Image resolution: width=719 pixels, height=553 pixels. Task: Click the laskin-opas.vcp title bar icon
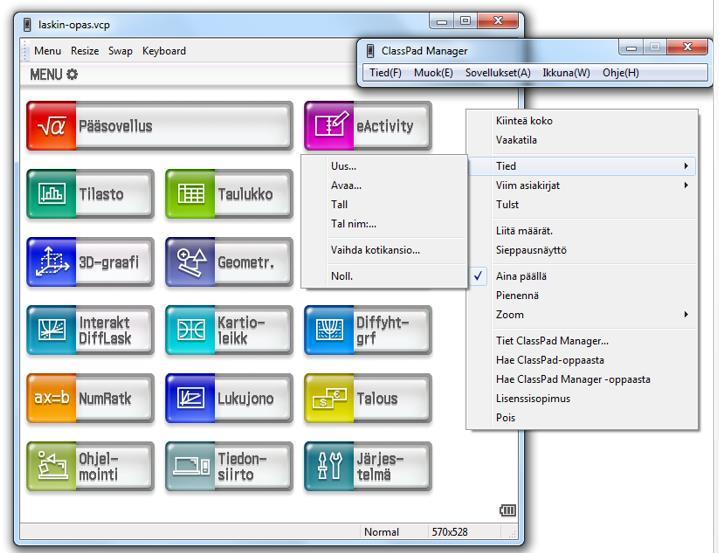pyautogui.click(x=28, y=25)
